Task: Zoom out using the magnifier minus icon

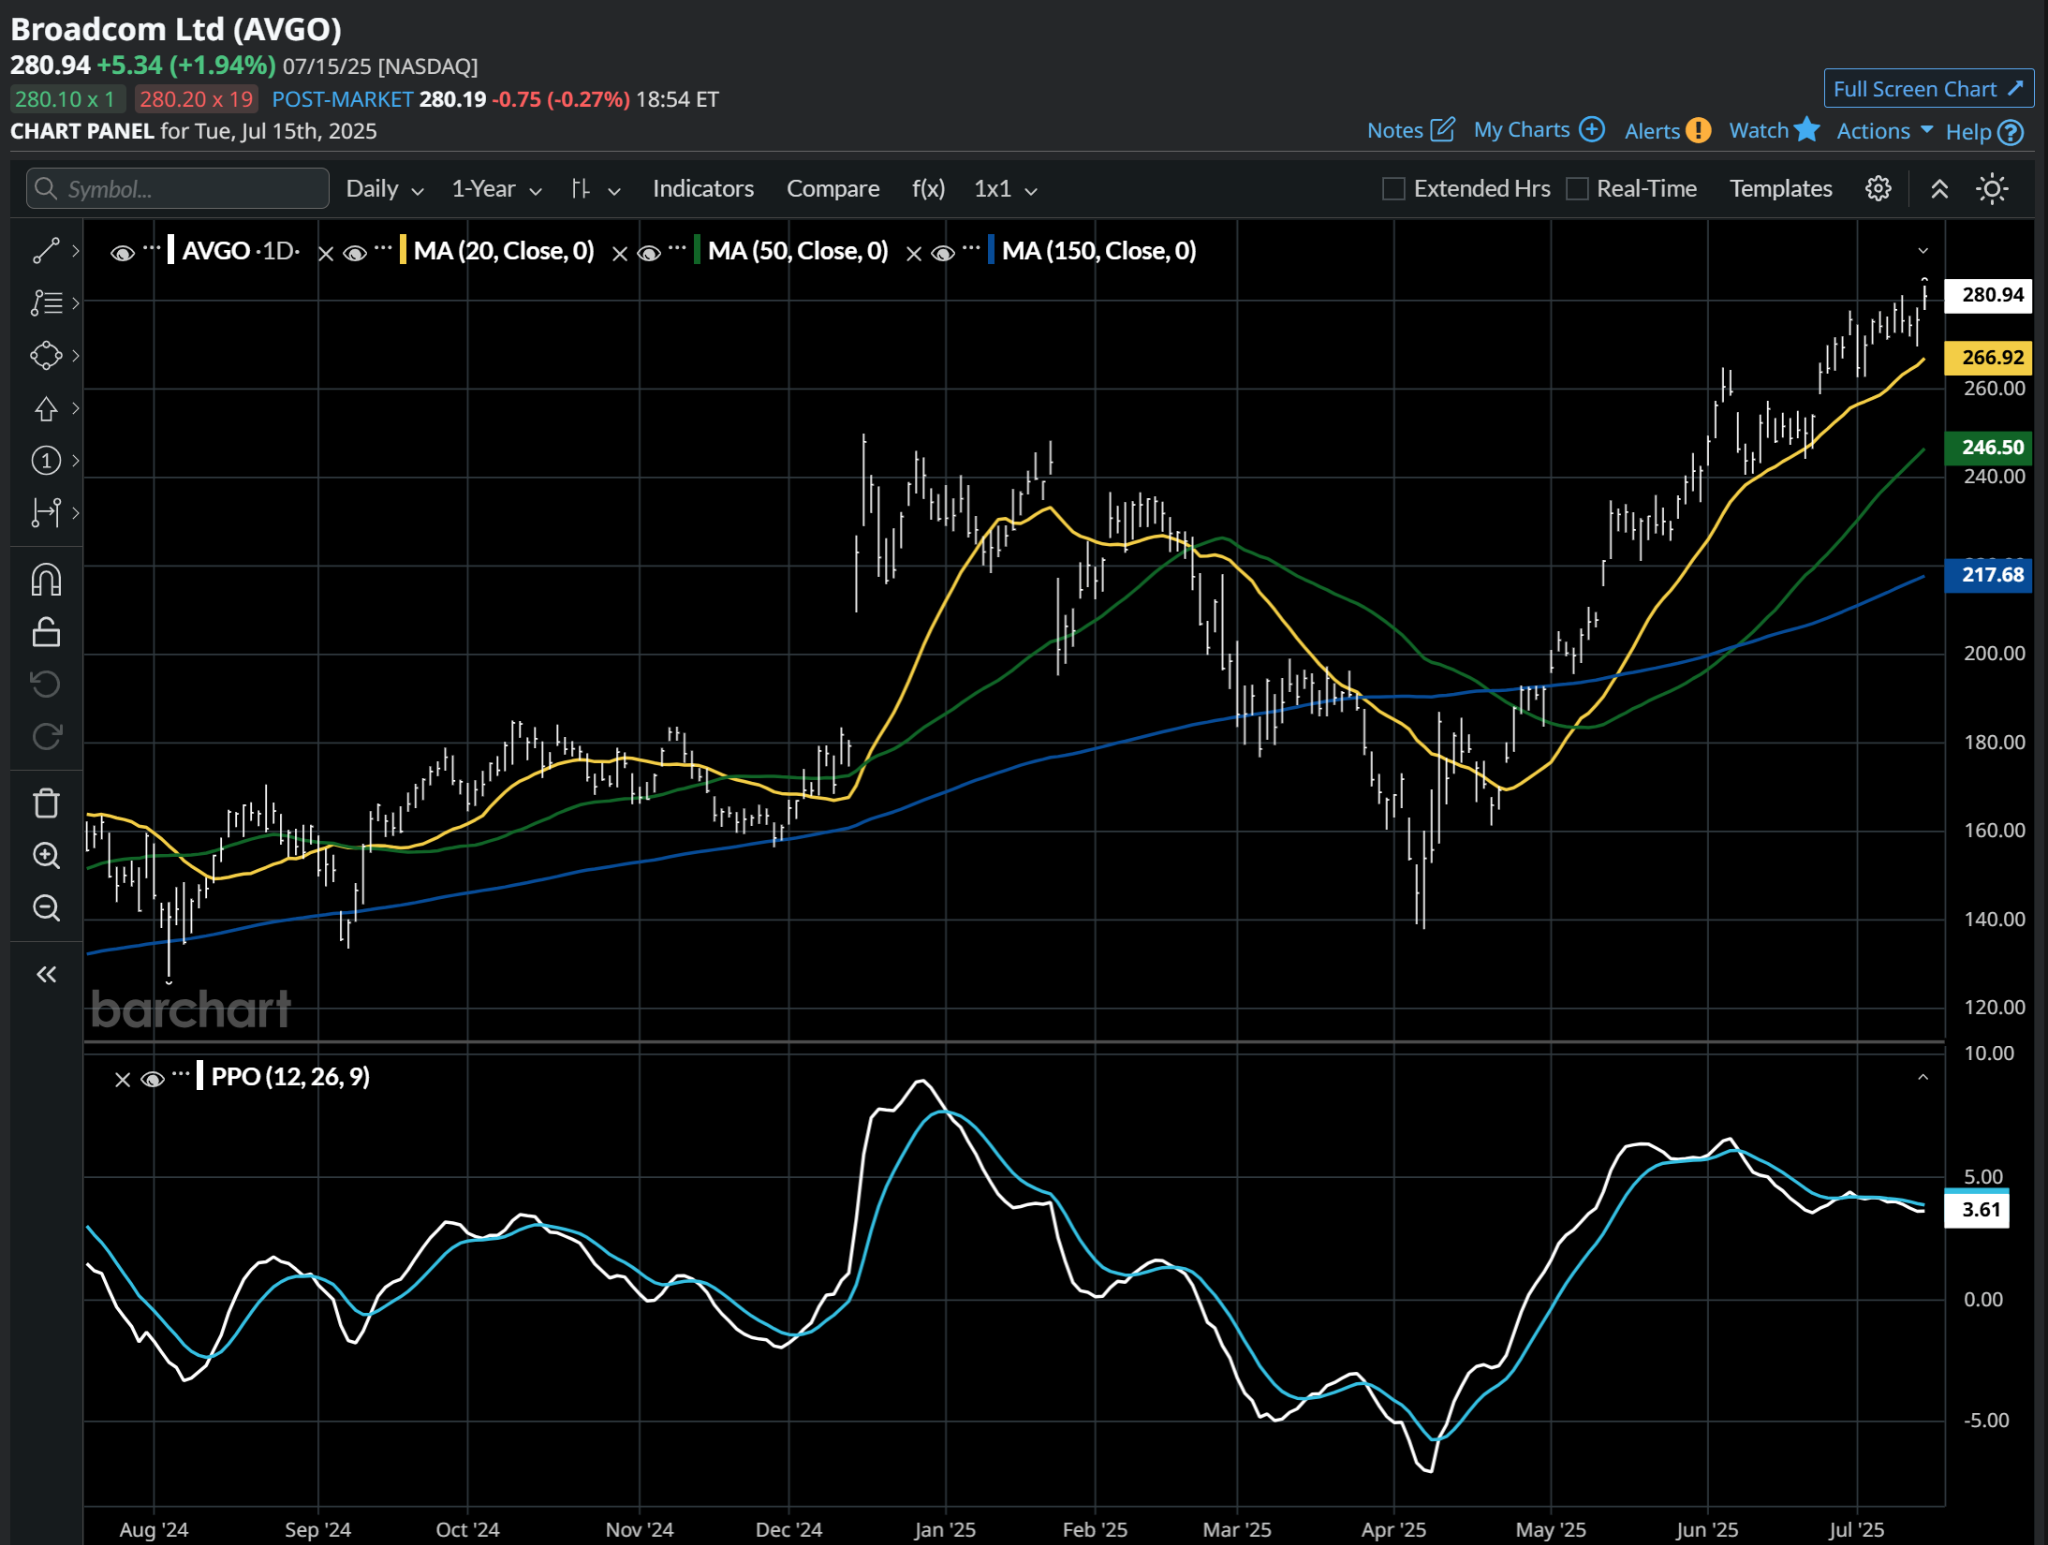Action: 46,908
